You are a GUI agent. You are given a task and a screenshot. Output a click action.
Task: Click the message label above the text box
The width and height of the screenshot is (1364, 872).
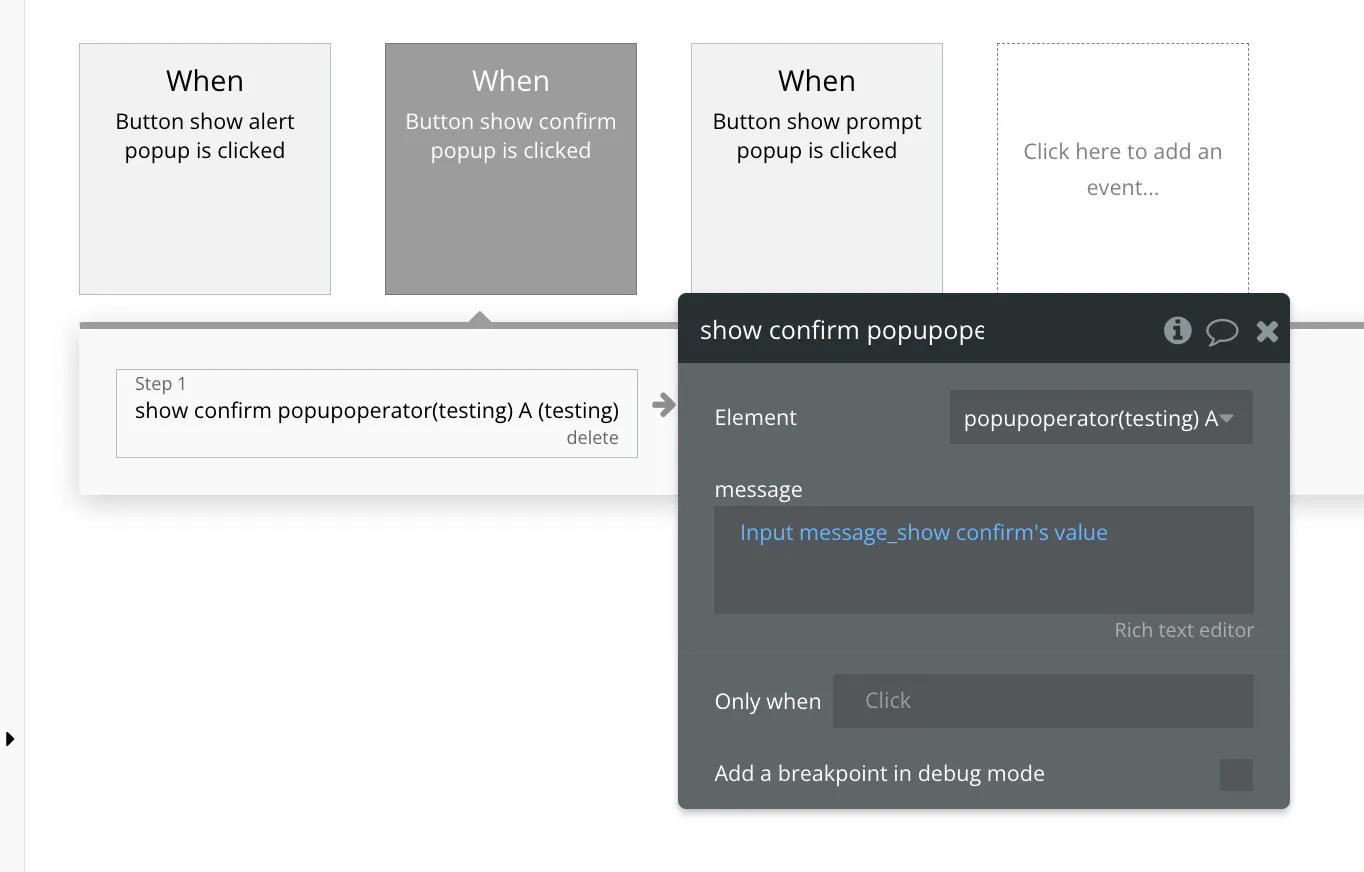(758, 490)
